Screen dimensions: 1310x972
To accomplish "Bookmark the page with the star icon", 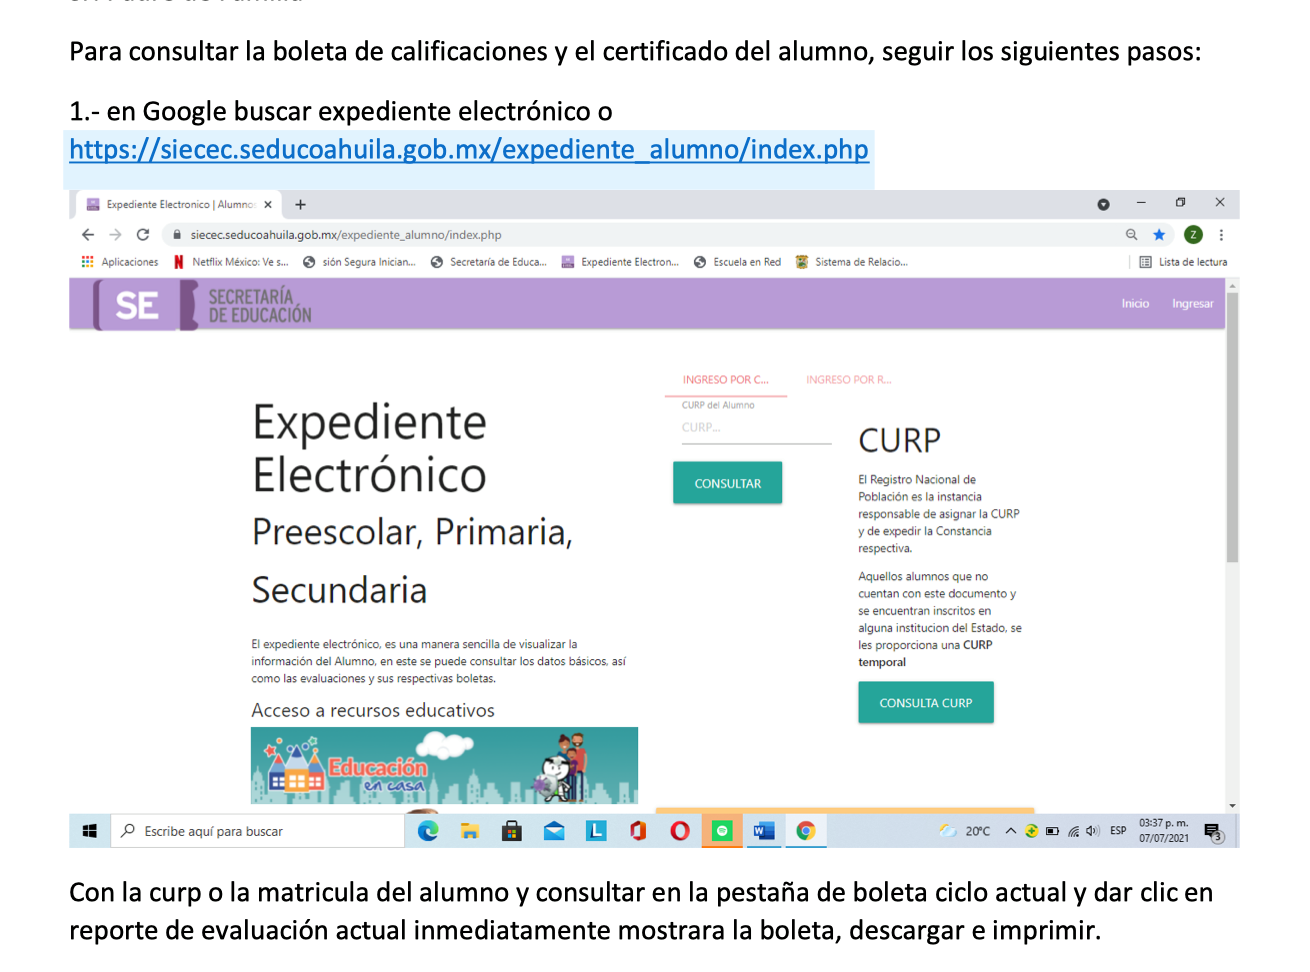I will (x=1159, y=235).
